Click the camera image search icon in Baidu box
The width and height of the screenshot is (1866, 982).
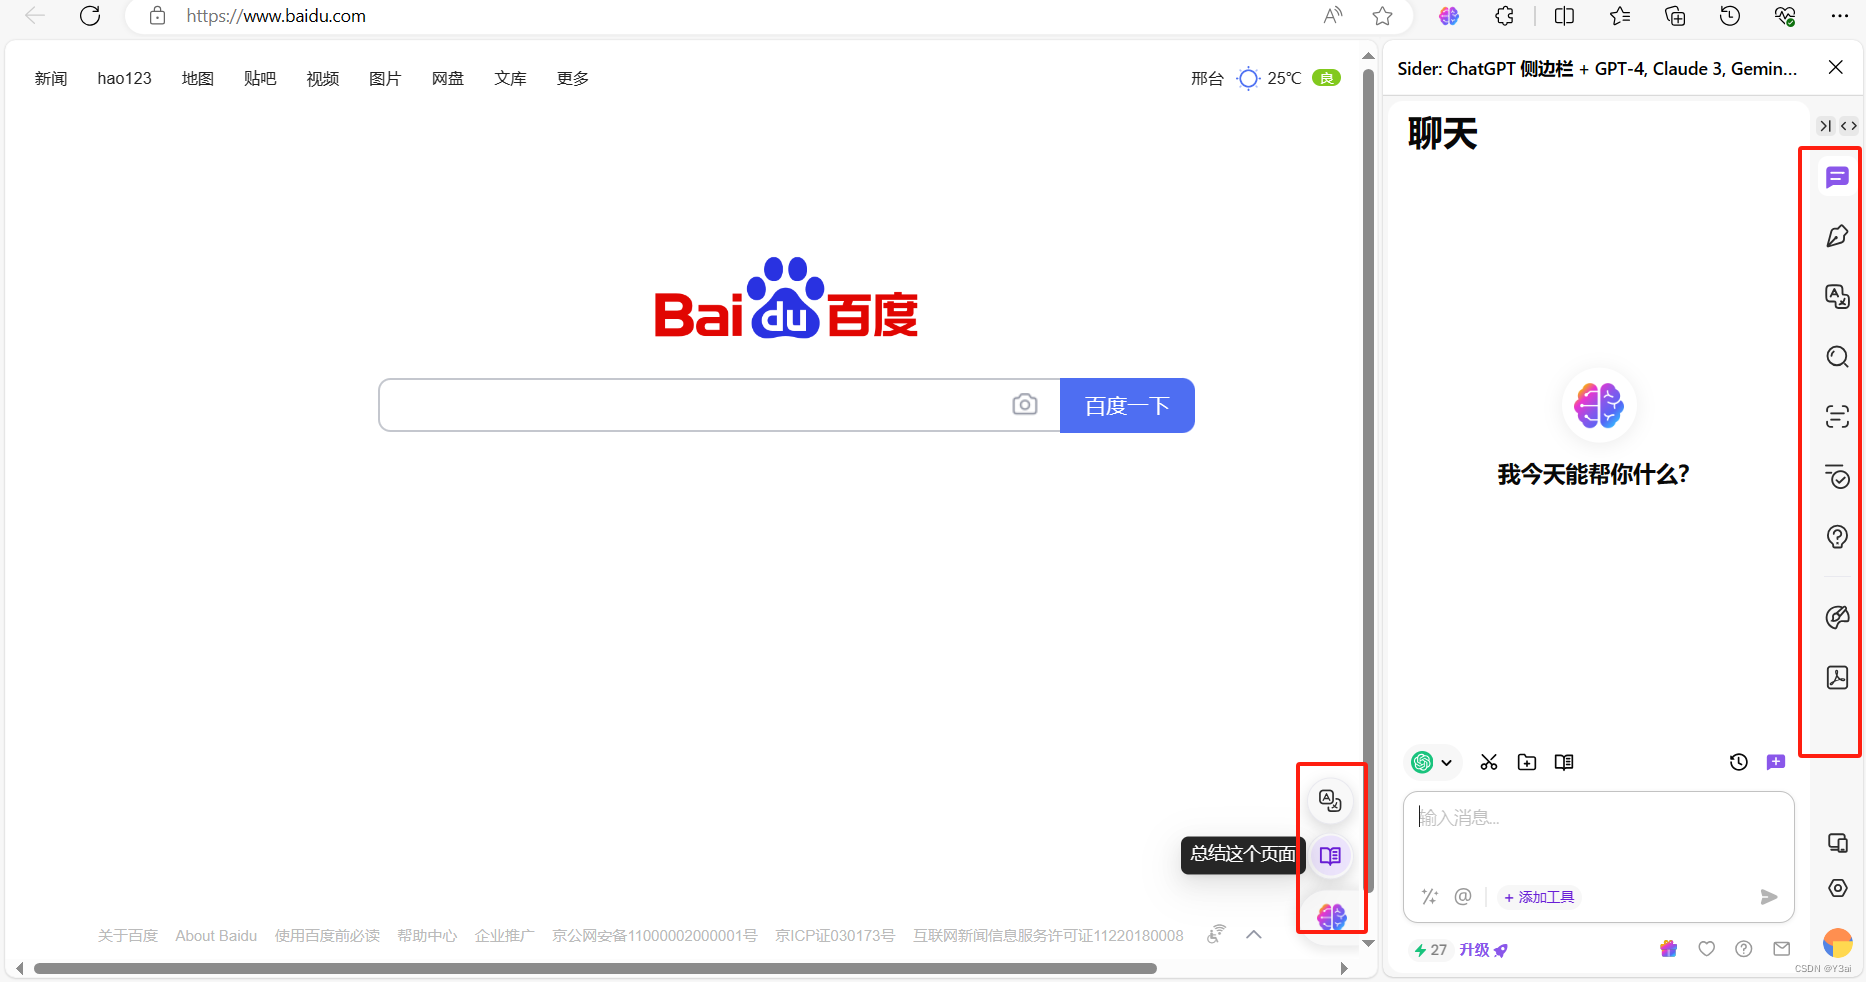(x=1025, y=404)
